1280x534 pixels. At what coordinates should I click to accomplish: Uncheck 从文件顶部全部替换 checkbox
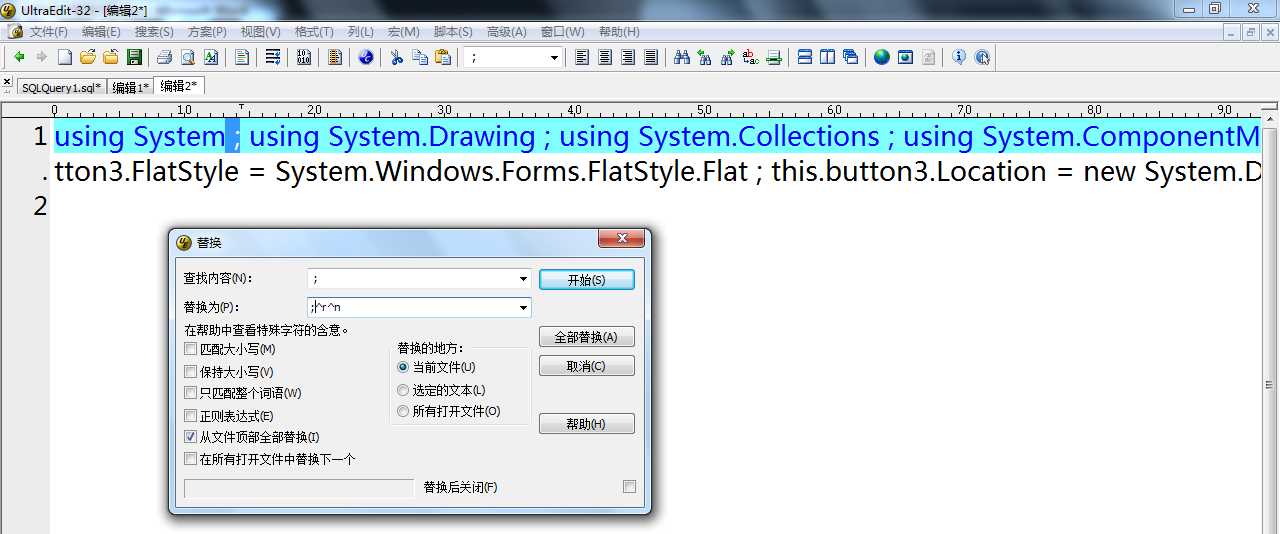pyautogui.click(x=191, y=437)
